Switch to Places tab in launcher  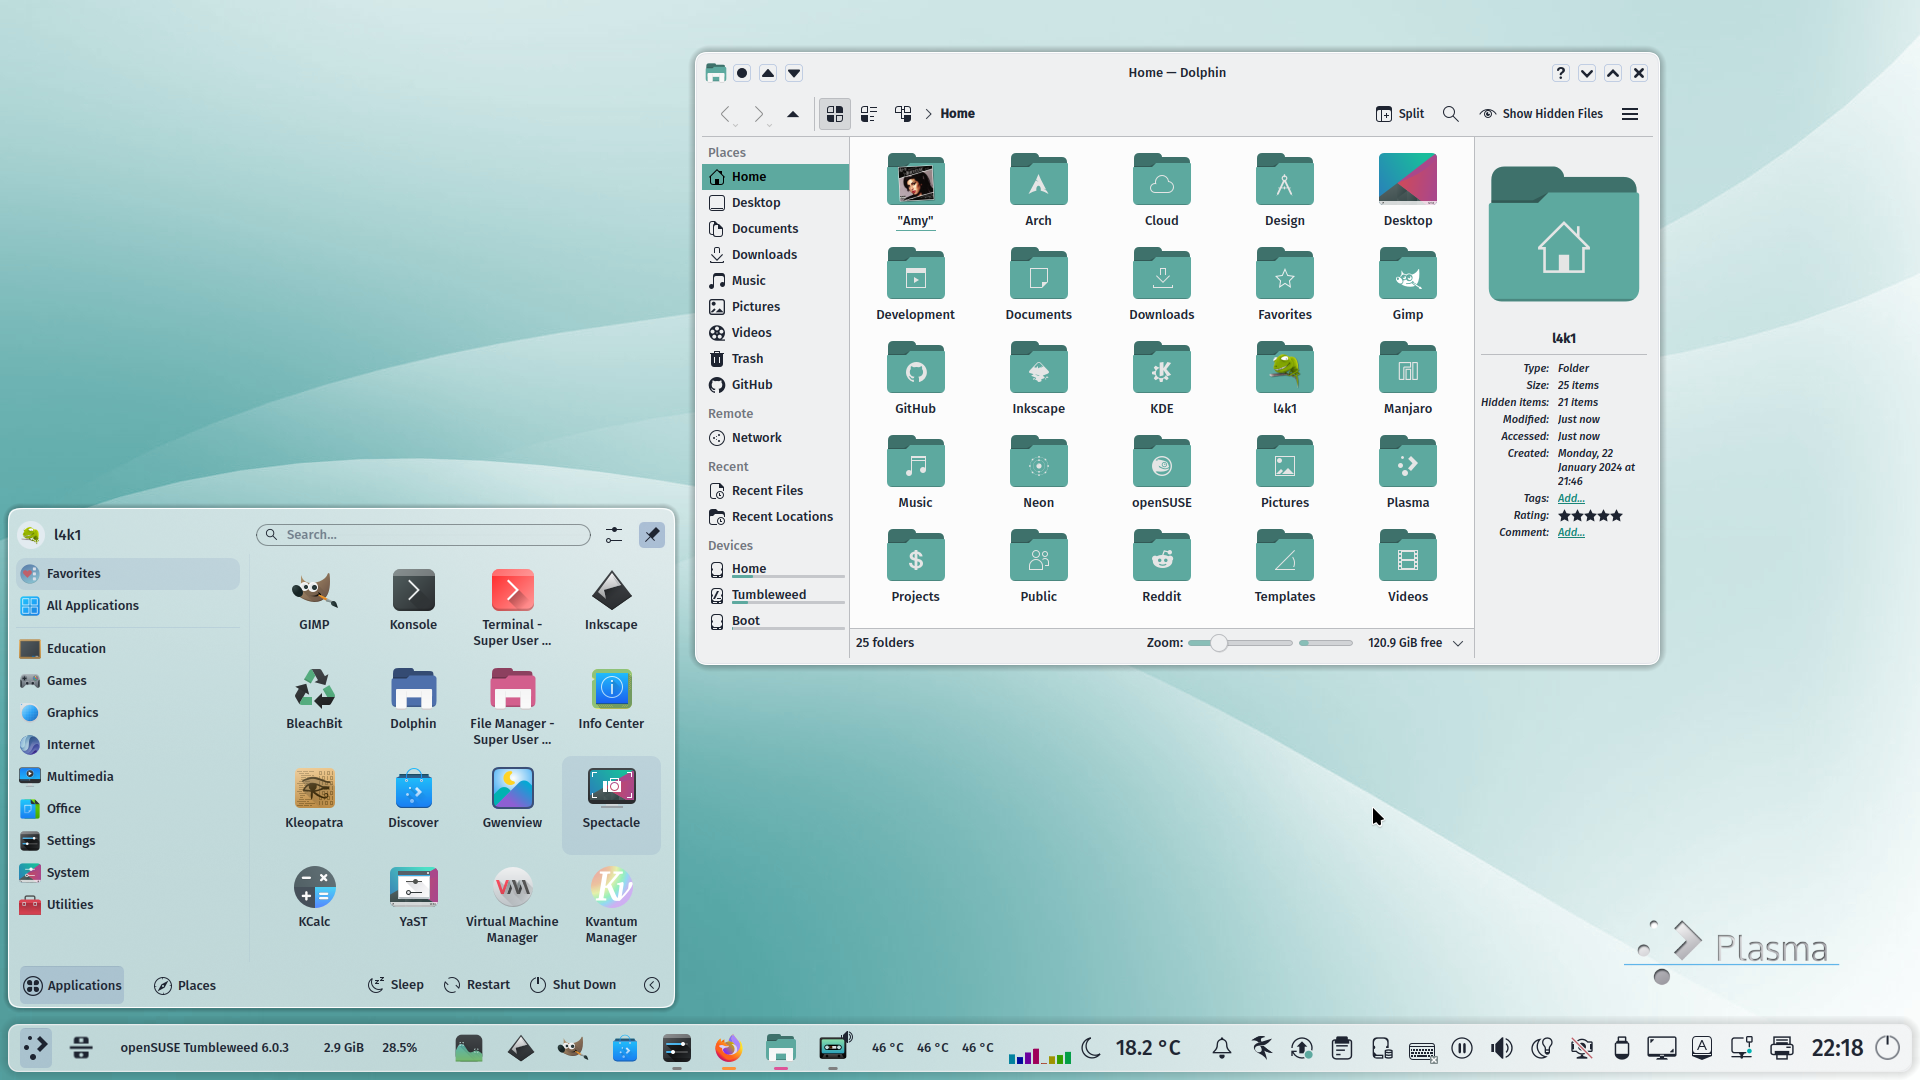click(x=185, y=985)
